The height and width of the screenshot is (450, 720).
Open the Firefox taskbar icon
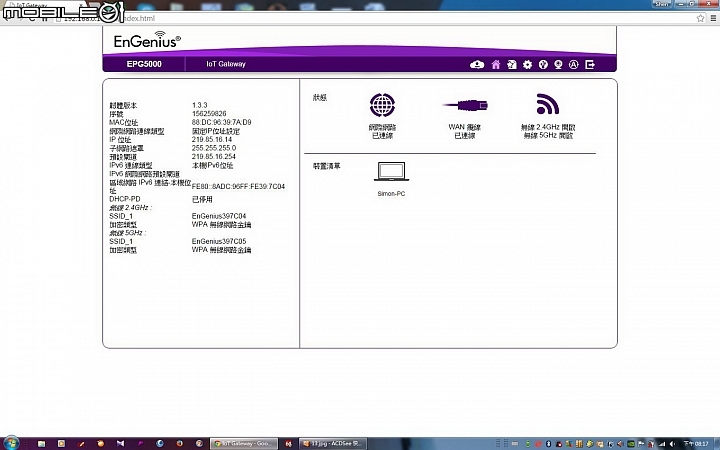[179, 444]
